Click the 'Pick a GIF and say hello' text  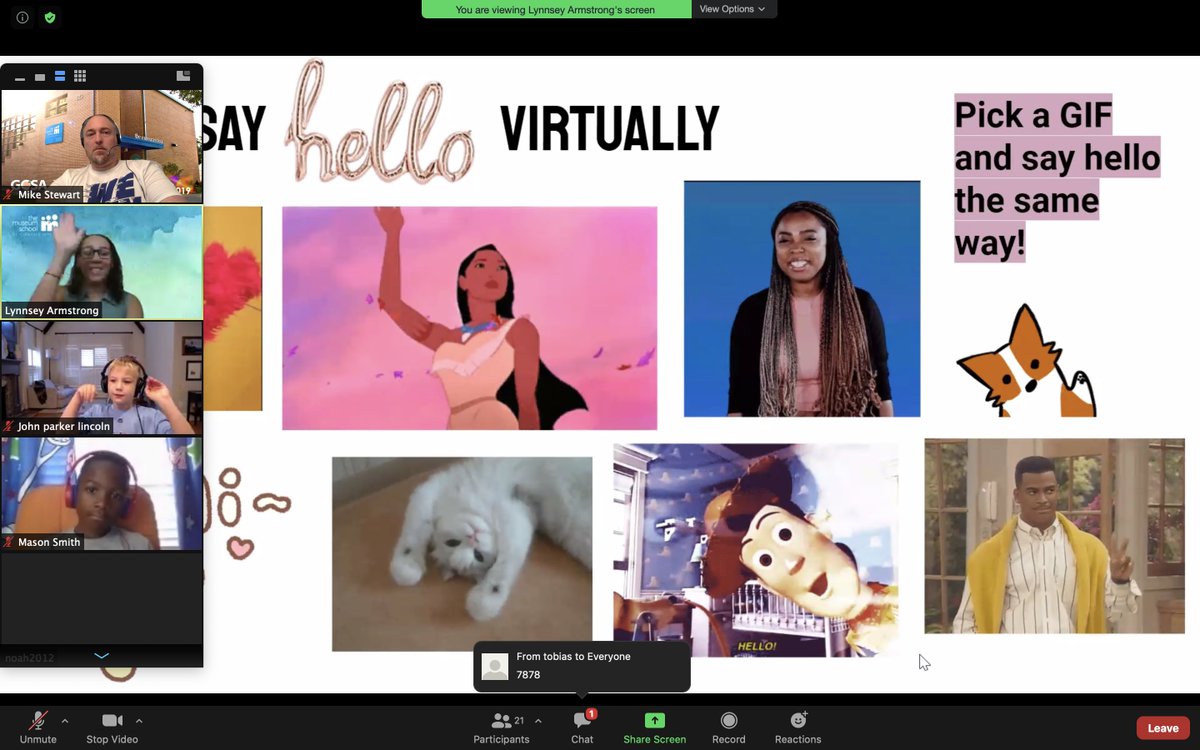click(1056, 178)
